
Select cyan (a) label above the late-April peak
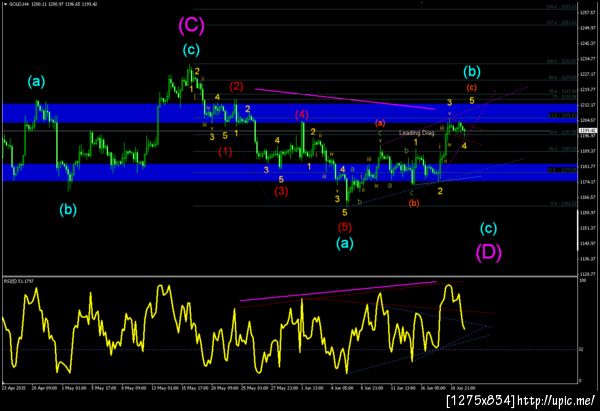(x=36, y=82)
